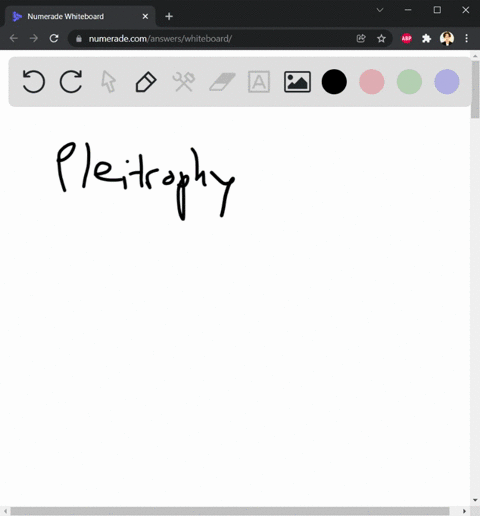Open the ABP Adblock Plus extension

[406, 38]
